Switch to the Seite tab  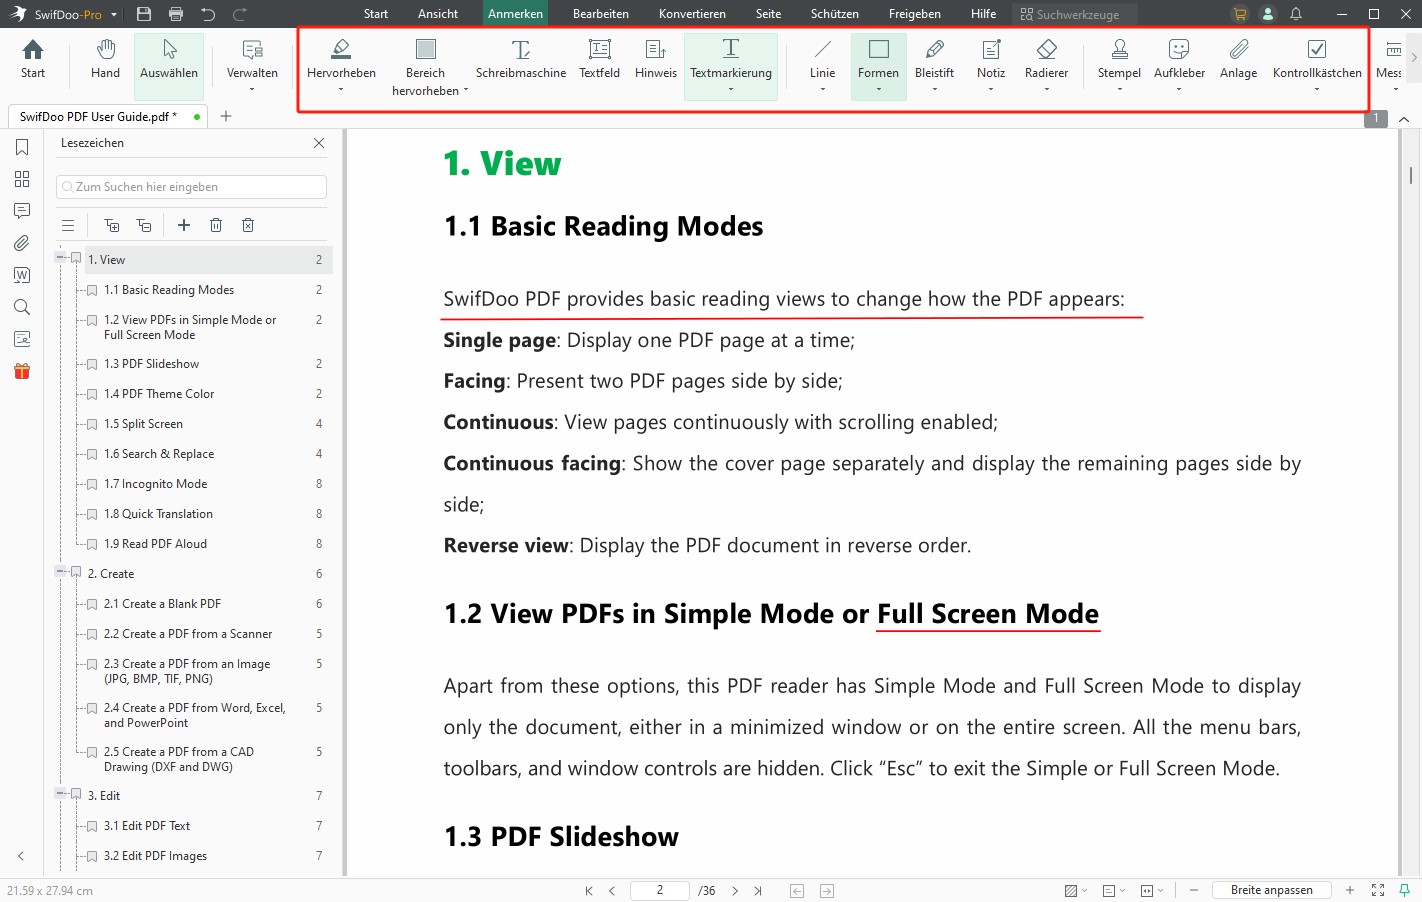768,14
